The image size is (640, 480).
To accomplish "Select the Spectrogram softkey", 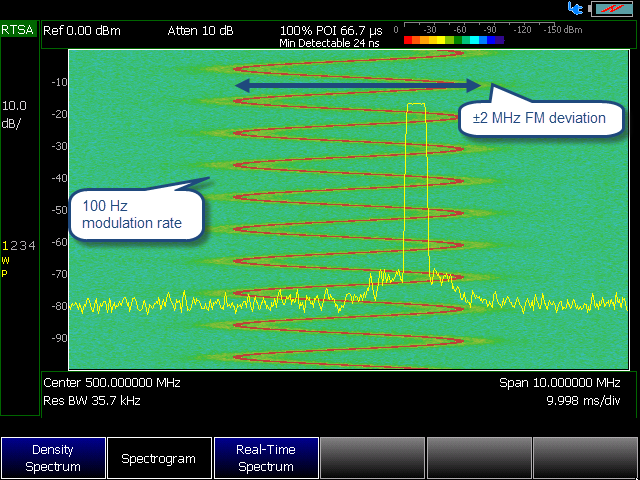I will [x=159, y=458].
